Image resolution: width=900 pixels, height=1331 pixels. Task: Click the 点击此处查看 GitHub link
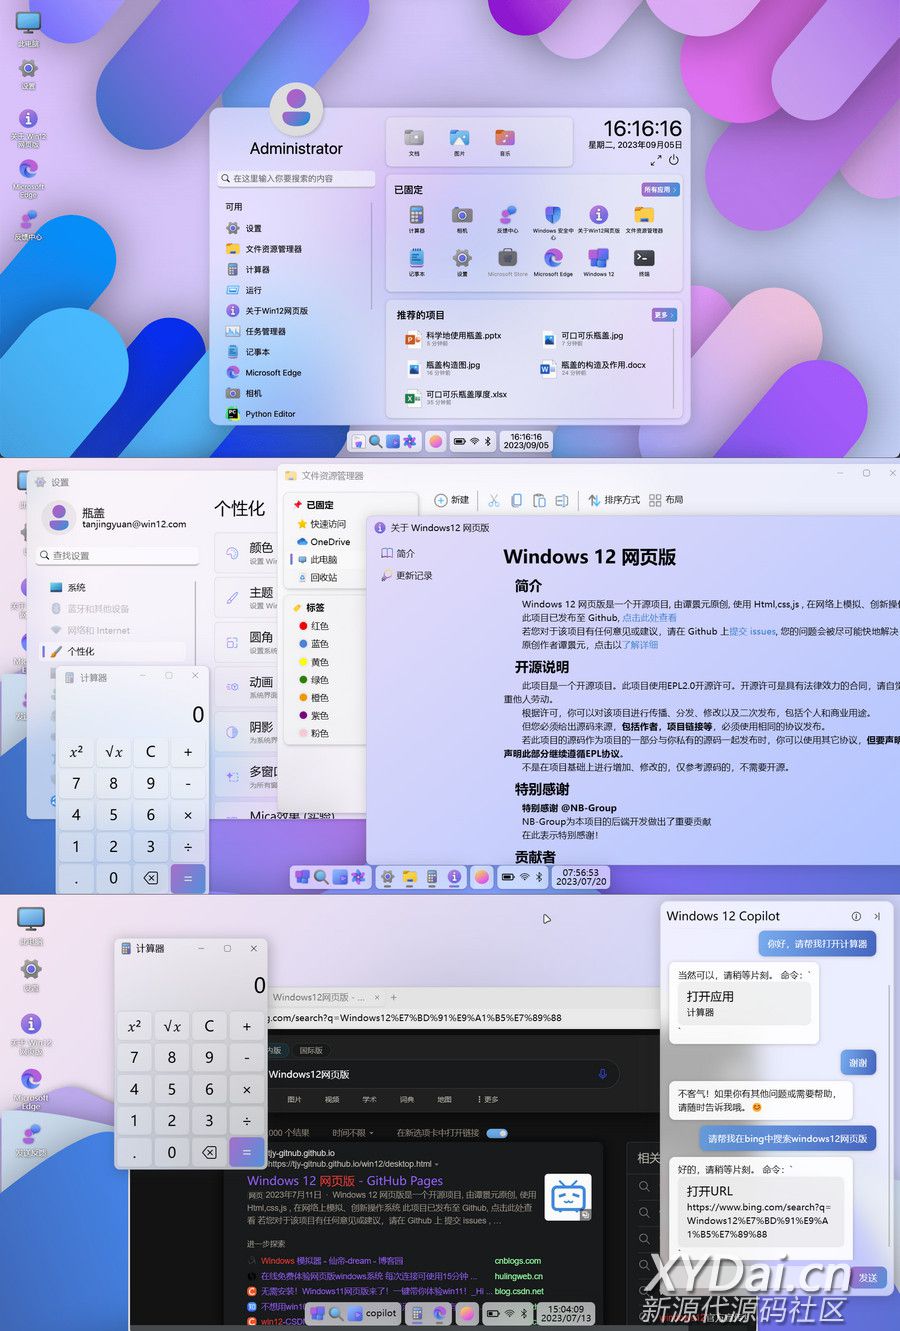coord(649,618)
